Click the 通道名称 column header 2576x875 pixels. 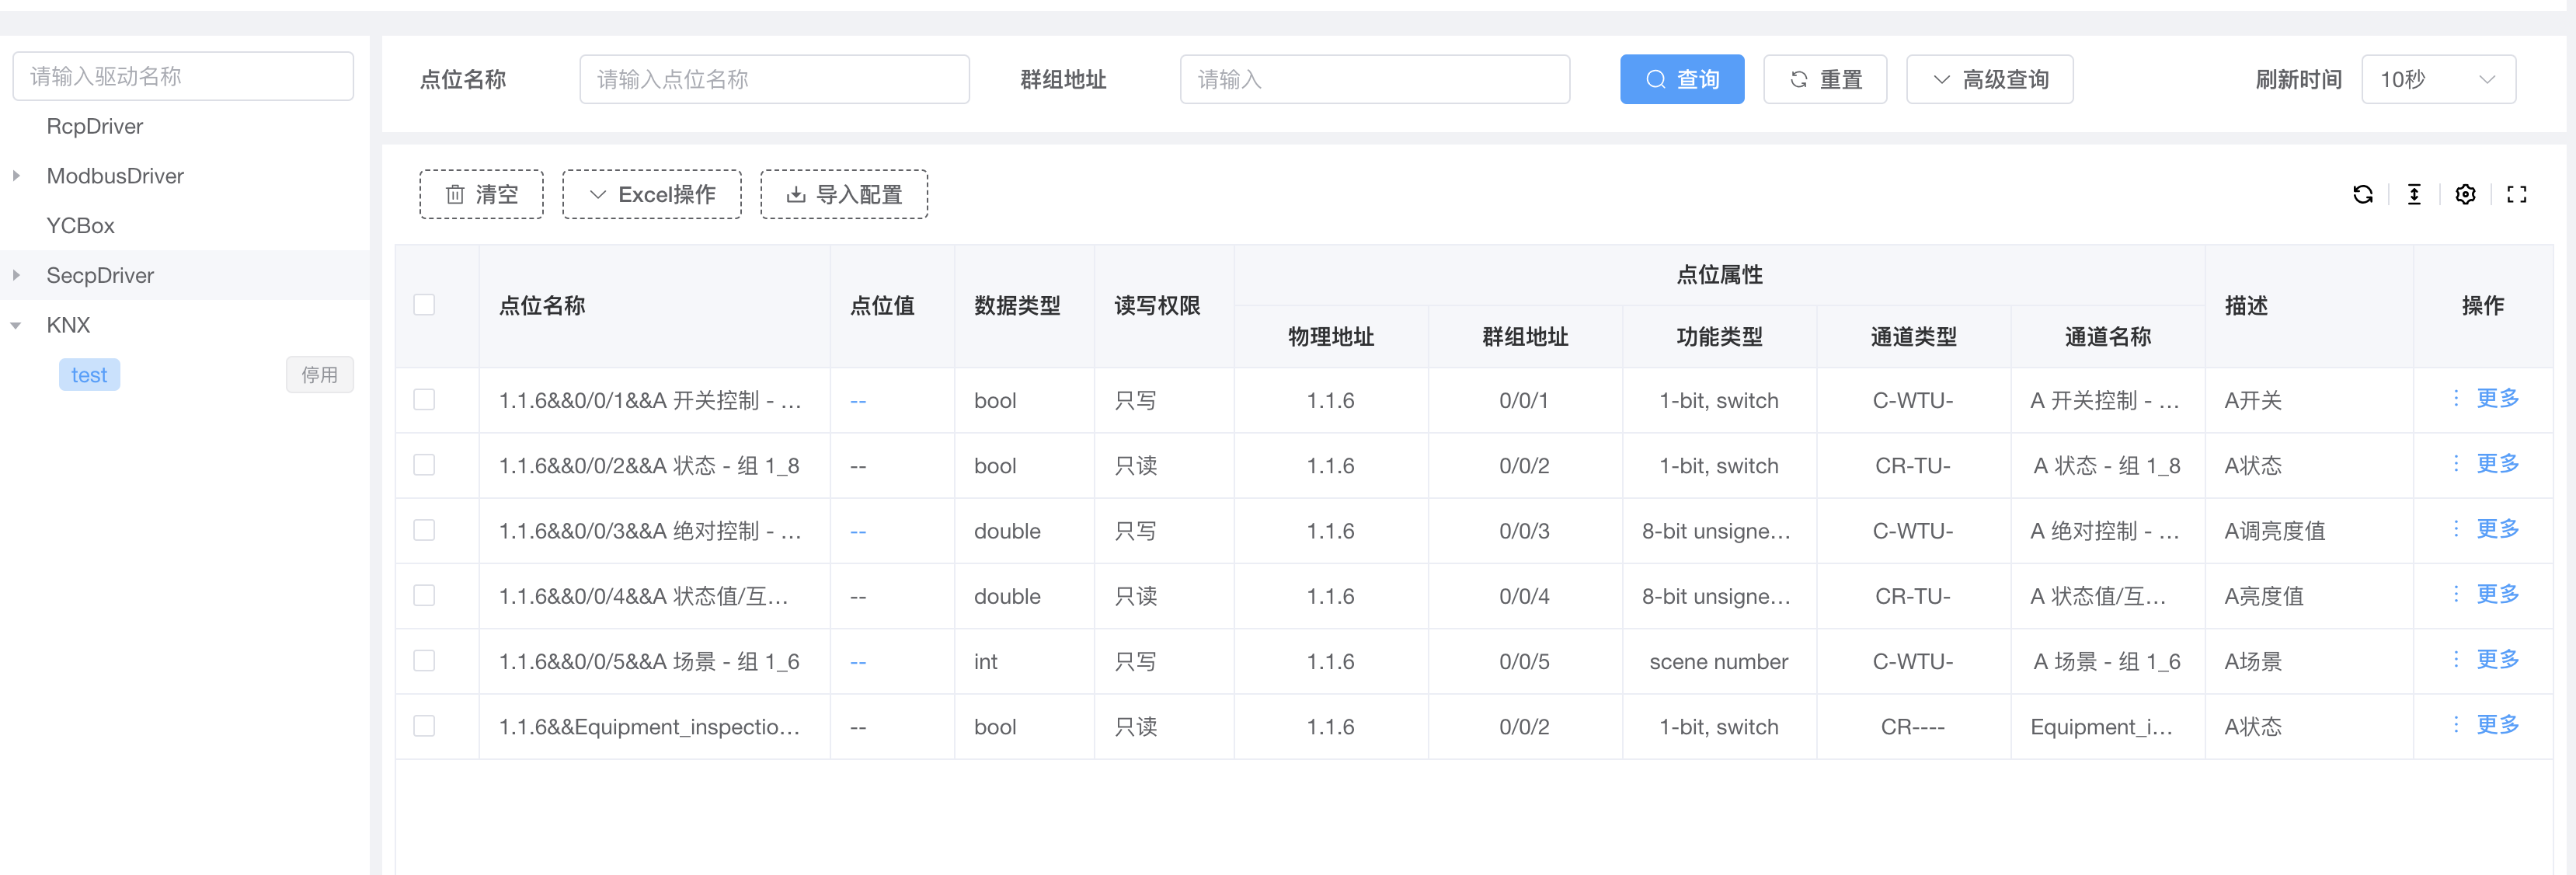tap(2108, 337)
